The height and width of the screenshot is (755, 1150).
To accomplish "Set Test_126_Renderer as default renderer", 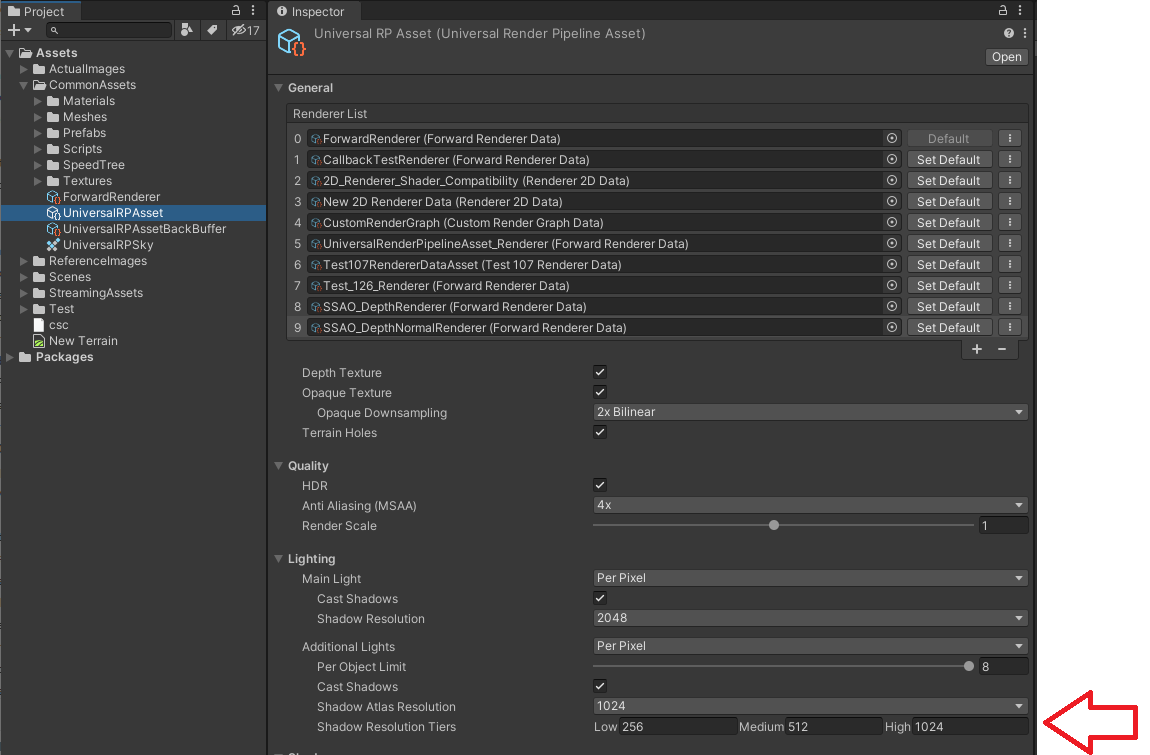I will point(949,285).
